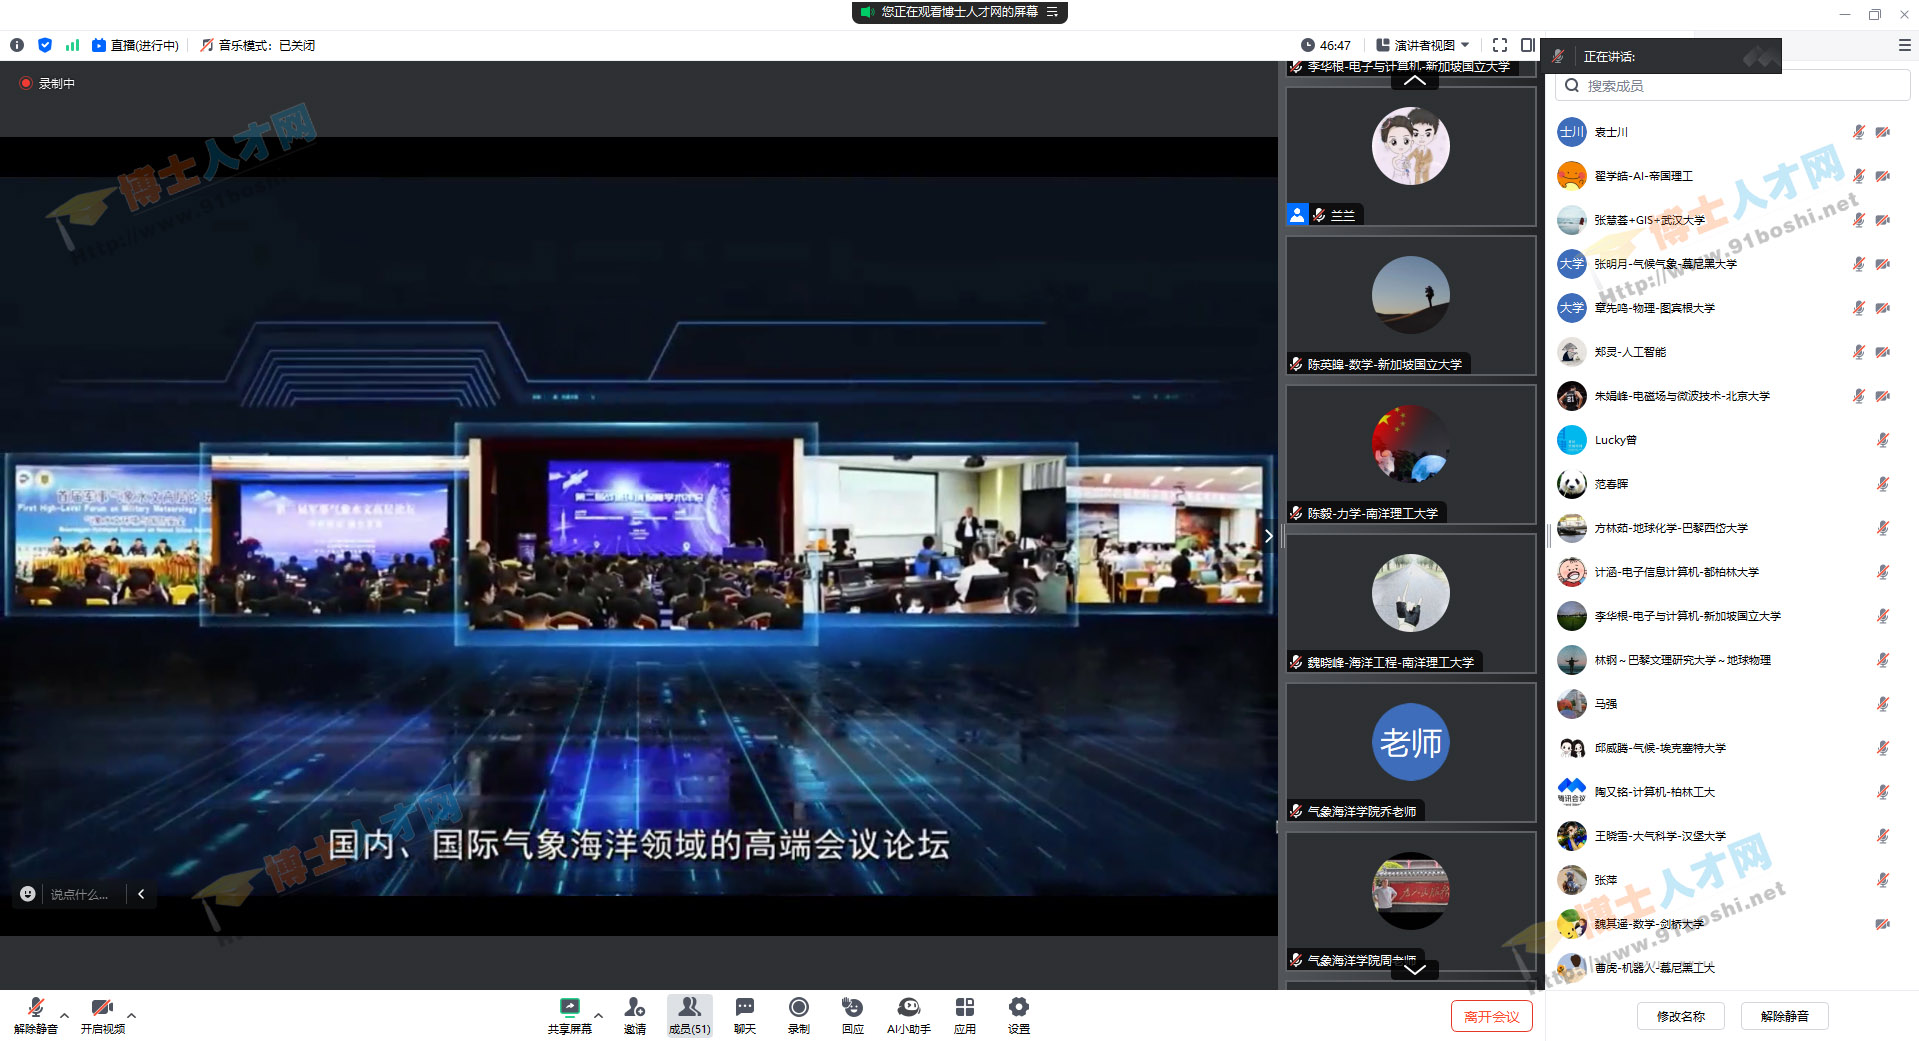Select 魏晓峰-海洋工程-南洋理工大学 video tile
Screen dimensions: 1919x1041
click(1411, 603)
